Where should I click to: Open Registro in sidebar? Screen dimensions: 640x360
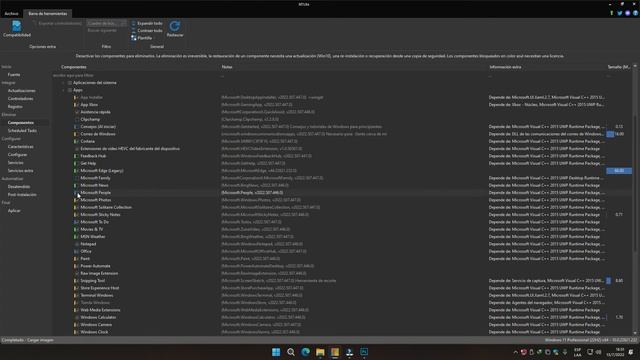[15, 107]
